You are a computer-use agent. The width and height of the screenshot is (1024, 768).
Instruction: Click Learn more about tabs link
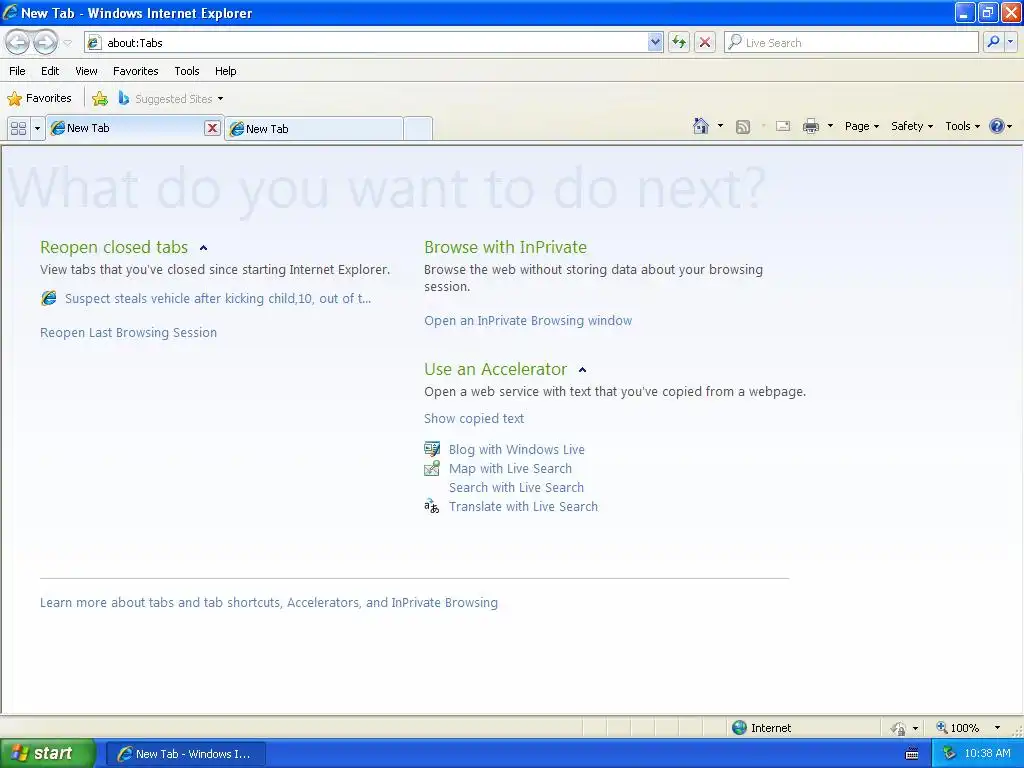click(x=268, y=602)
